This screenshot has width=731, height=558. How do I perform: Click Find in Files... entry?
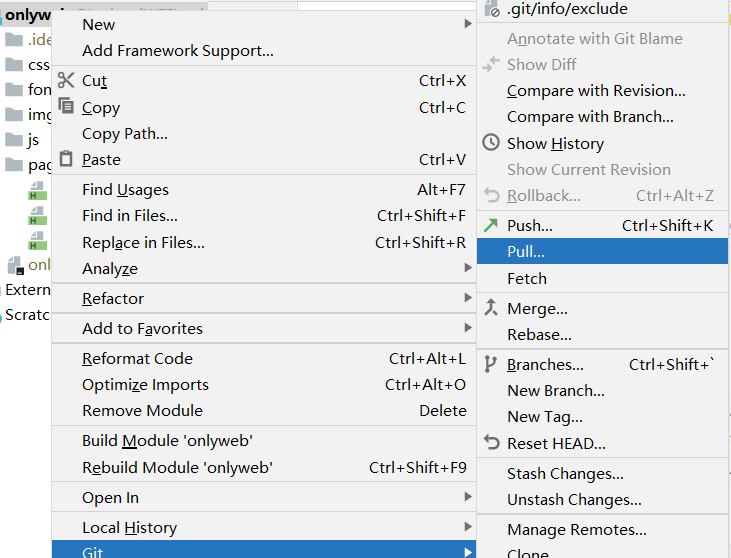point(130,215)
